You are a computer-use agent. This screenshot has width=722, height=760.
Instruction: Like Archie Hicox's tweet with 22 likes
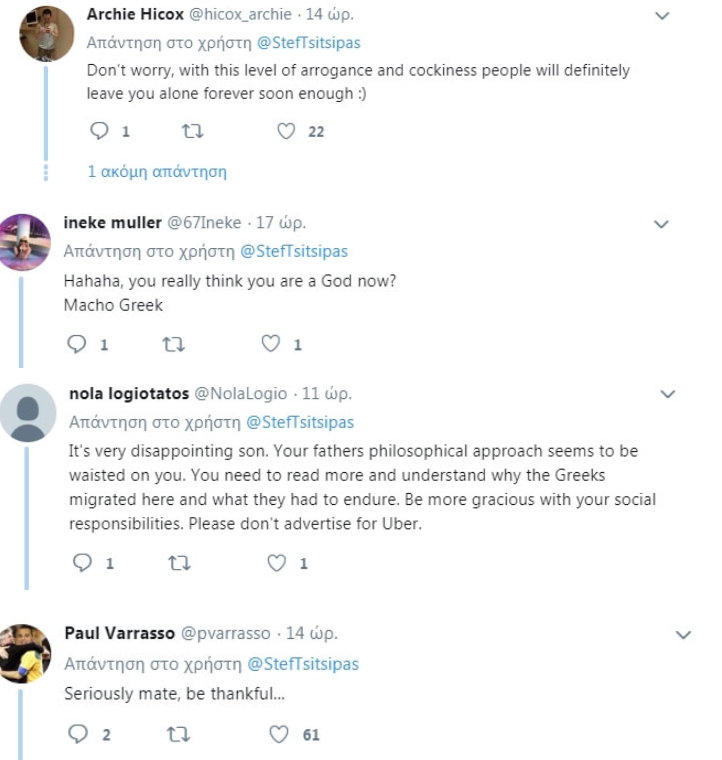287,131
